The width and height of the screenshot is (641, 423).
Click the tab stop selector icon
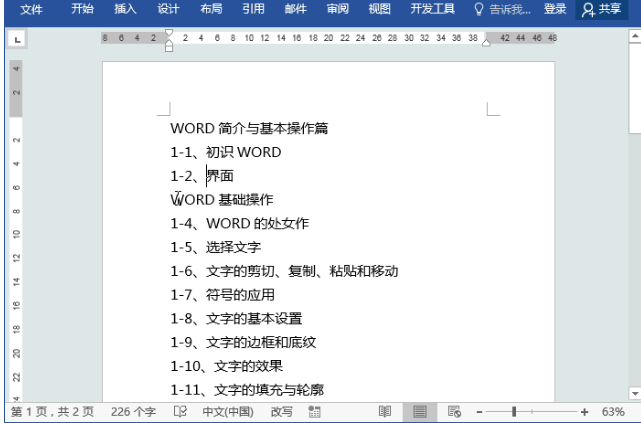[17, 39]
